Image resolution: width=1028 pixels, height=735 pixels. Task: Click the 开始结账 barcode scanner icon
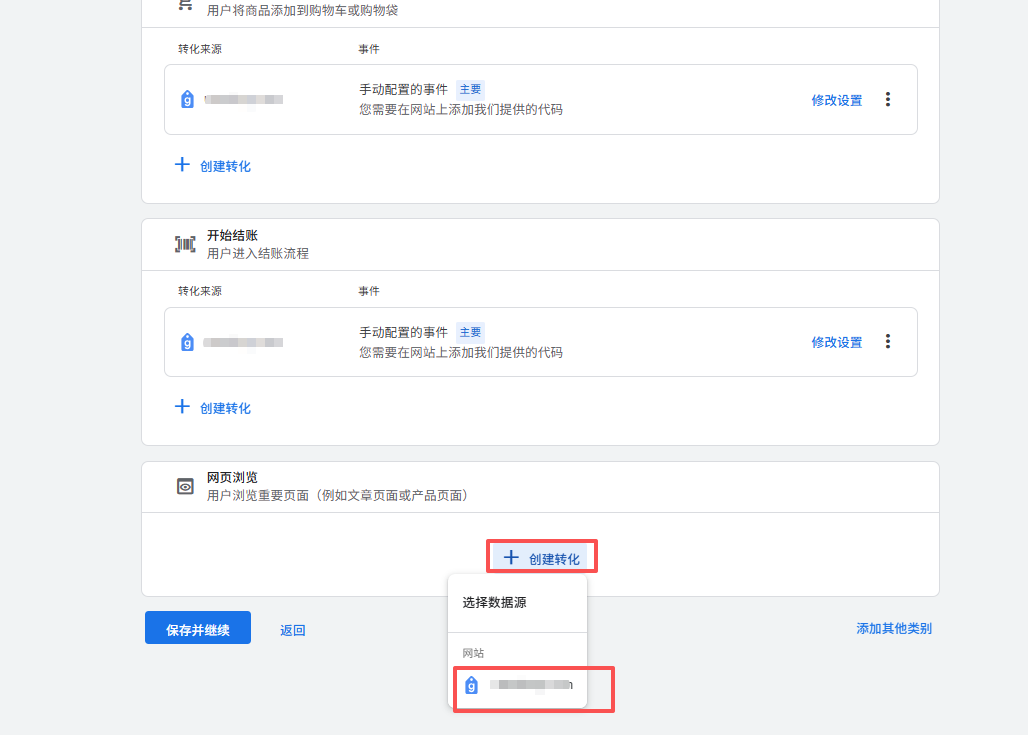185,244
